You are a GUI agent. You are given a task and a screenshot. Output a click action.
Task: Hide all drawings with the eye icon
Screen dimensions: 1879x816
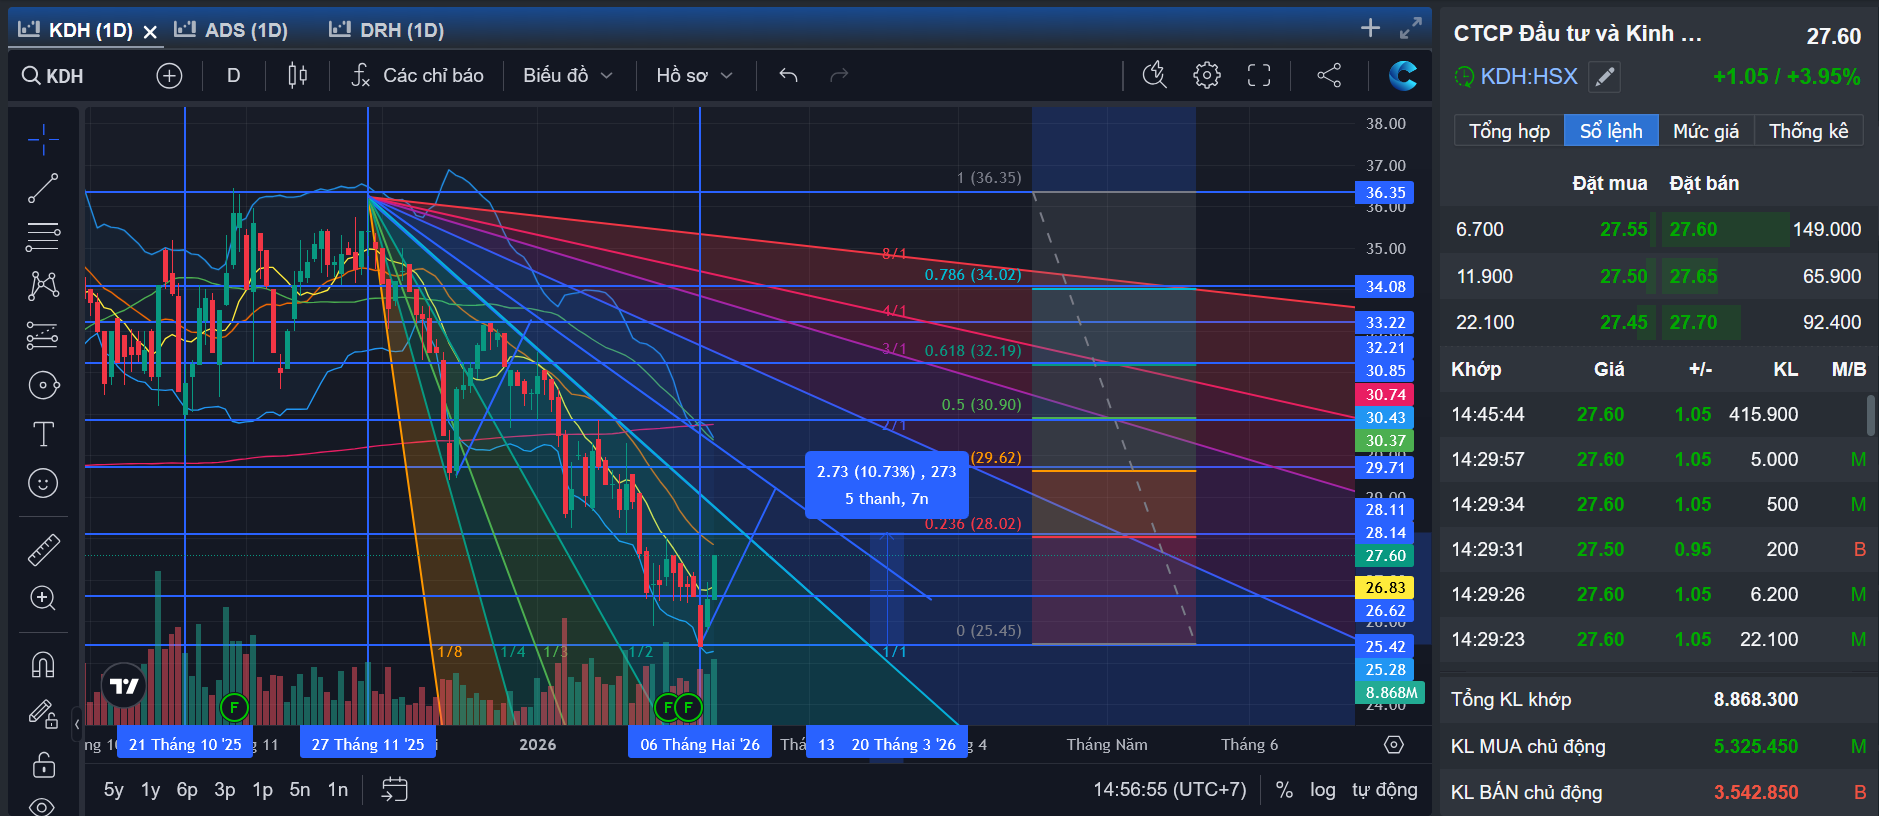pyautogui.click(x=43, y=806)
